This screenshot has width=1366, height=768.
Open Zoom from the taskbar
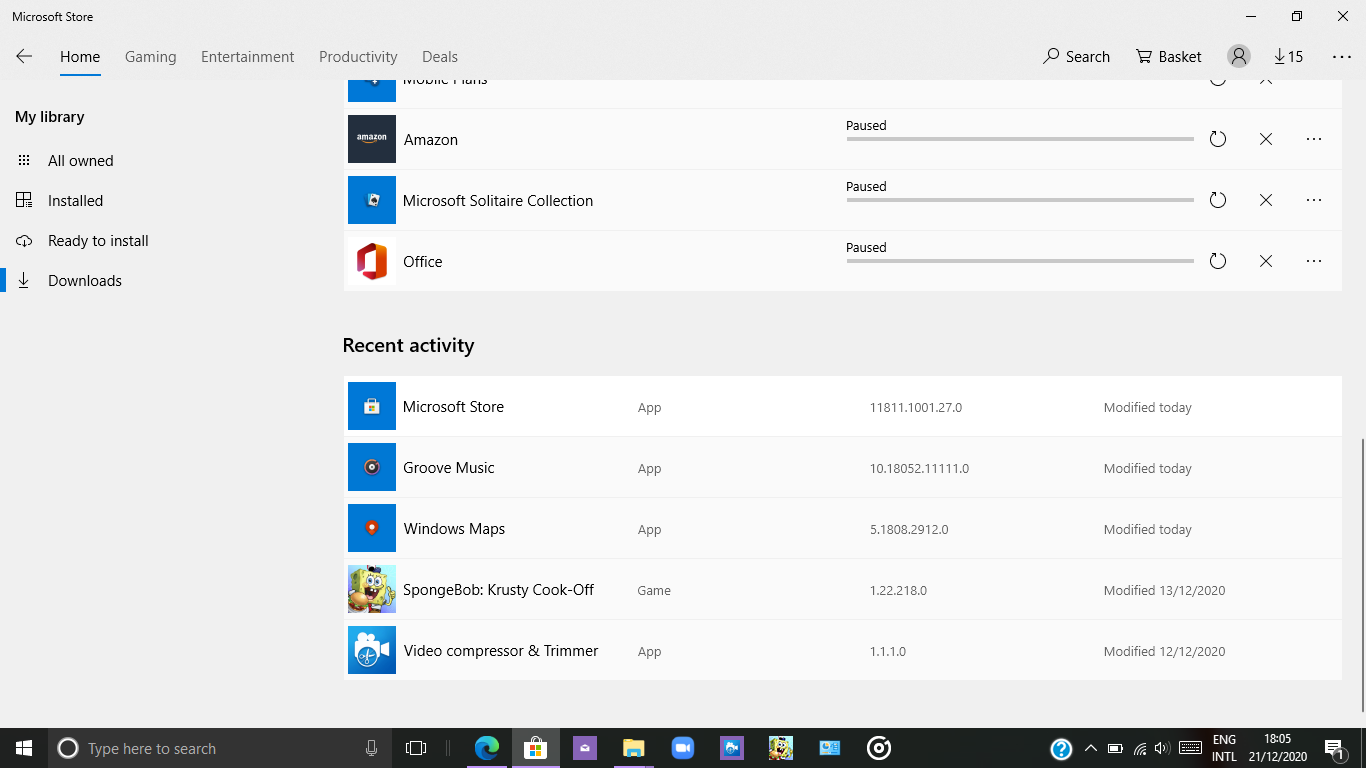[683, 748]
